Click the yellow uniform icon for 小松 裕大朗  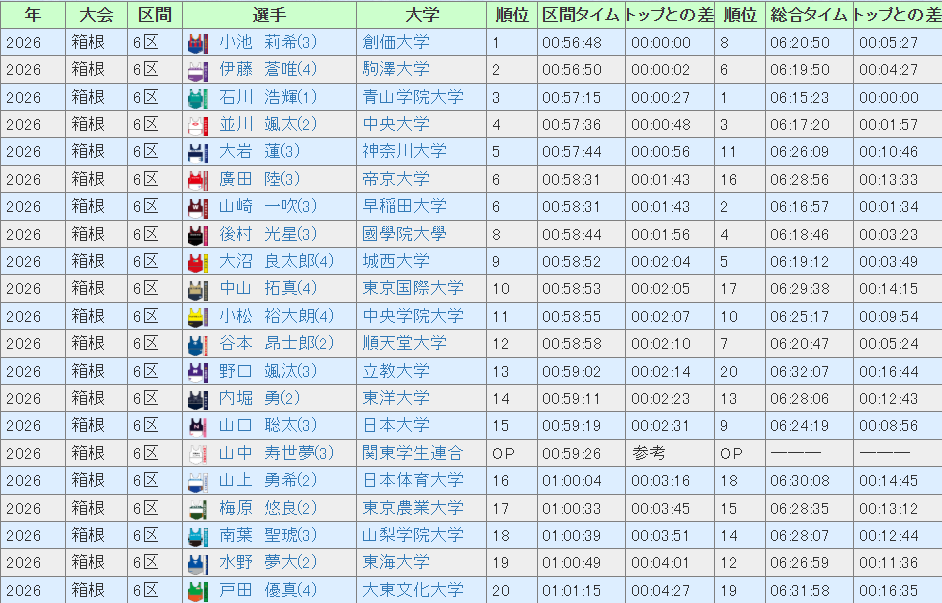click(197, 317)
